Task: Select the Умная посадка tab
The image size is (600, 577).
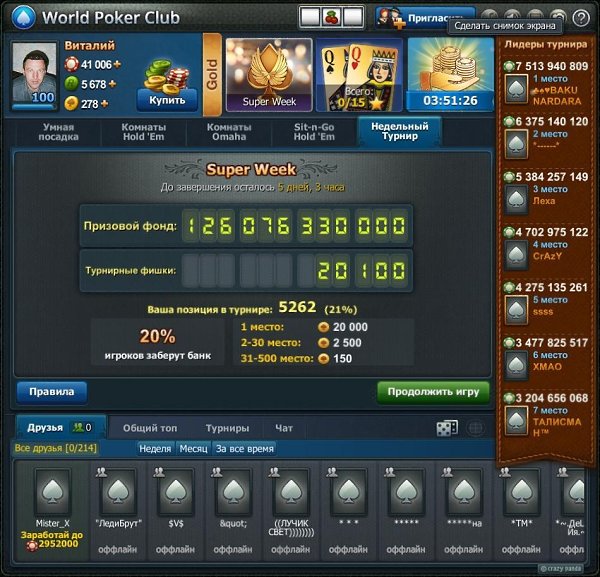Action: click(58, 132)
